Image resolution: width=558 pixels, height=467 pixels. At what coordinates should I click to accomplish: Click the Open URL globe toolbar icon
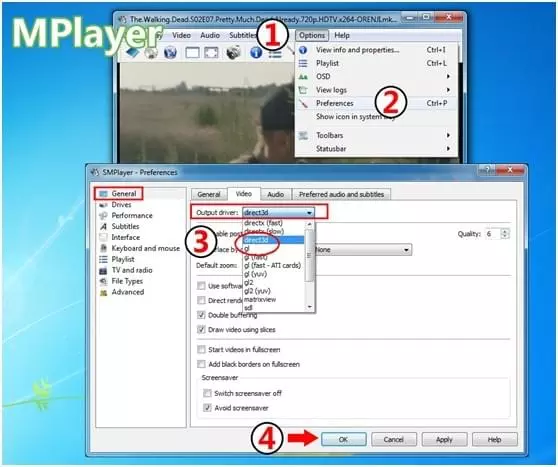[x=170, y=53]
